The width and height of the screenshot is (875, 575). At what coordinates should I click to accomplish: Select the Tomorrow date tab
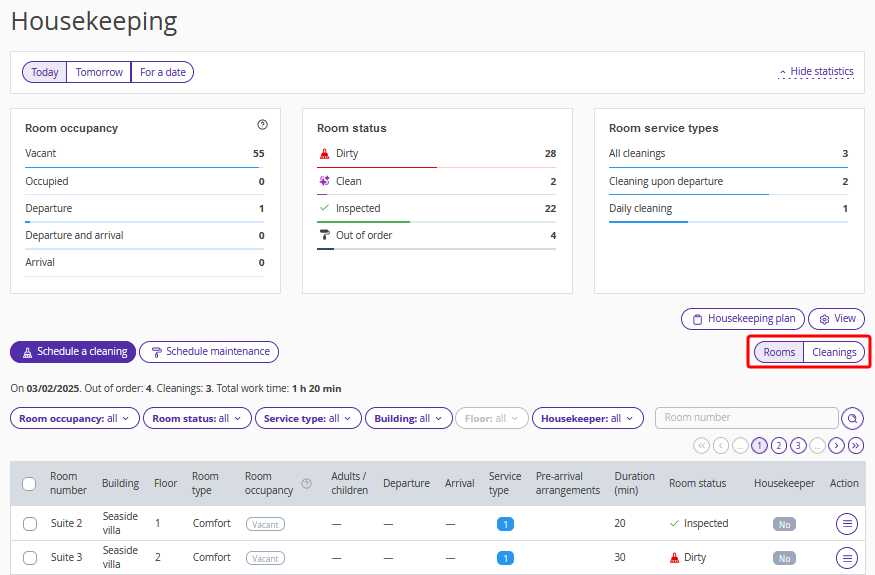click(x=99, y=72)
